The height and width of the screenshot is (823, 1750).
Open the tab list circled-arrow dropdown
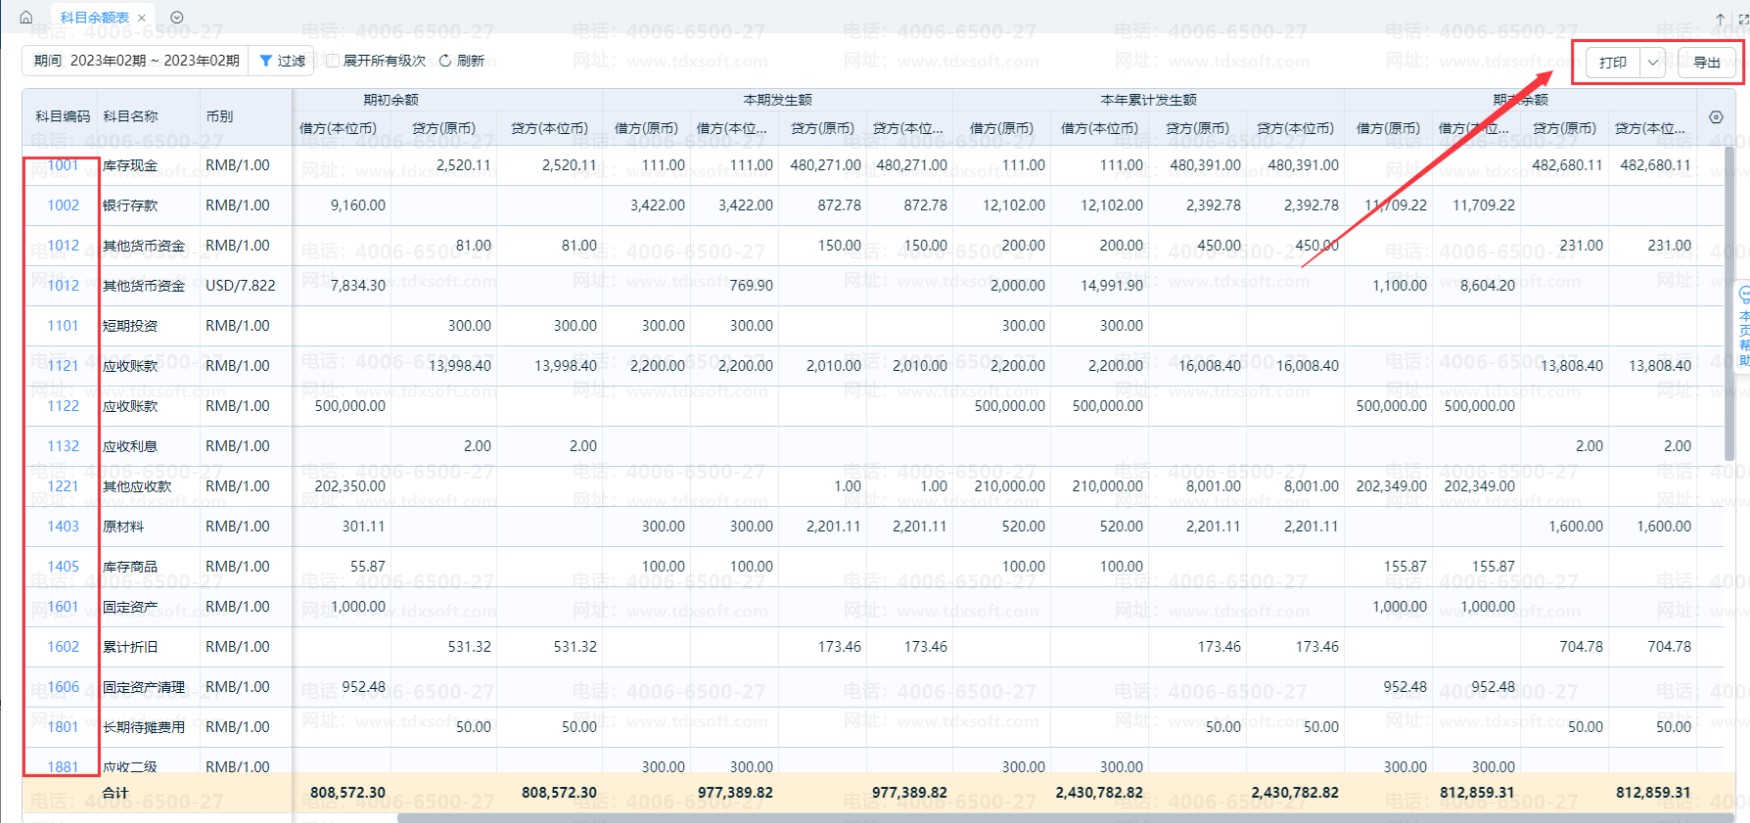pyautogui.click(x=177, y=17)
